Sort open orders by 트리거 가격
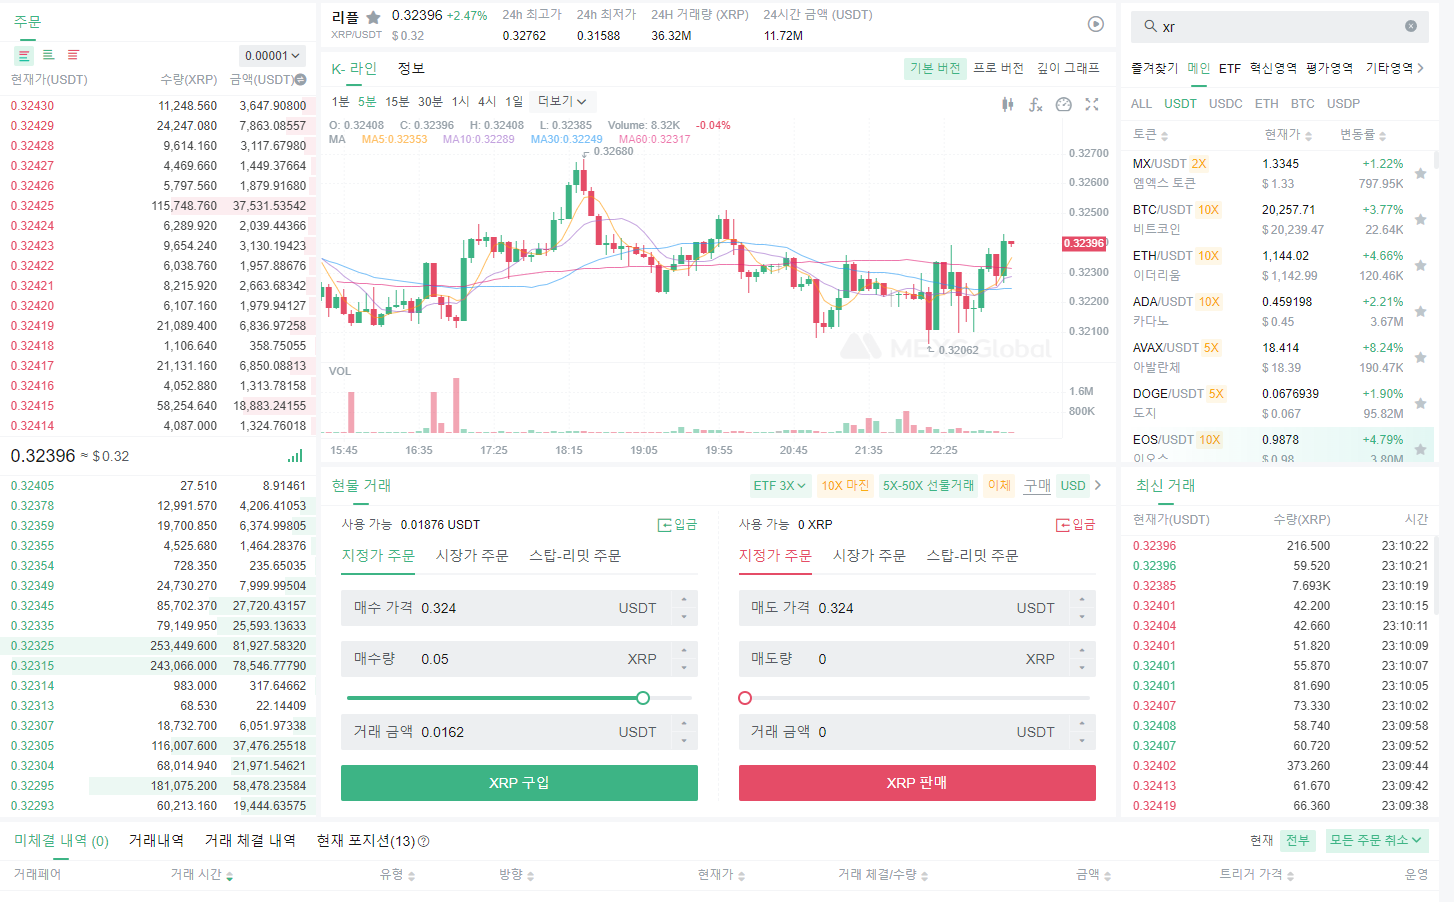 1257,875
